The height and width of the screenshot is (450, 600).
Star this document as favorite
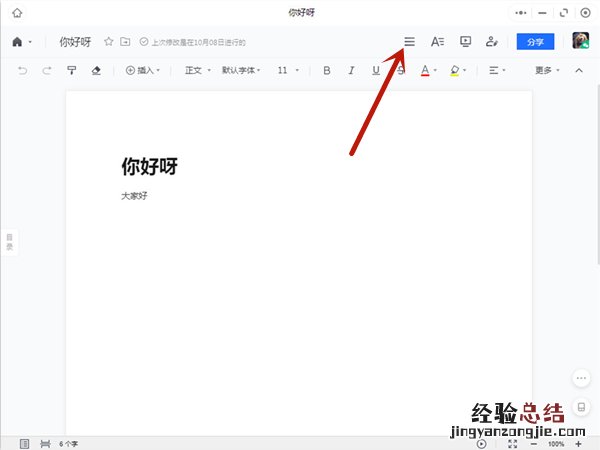coord(109,42)
